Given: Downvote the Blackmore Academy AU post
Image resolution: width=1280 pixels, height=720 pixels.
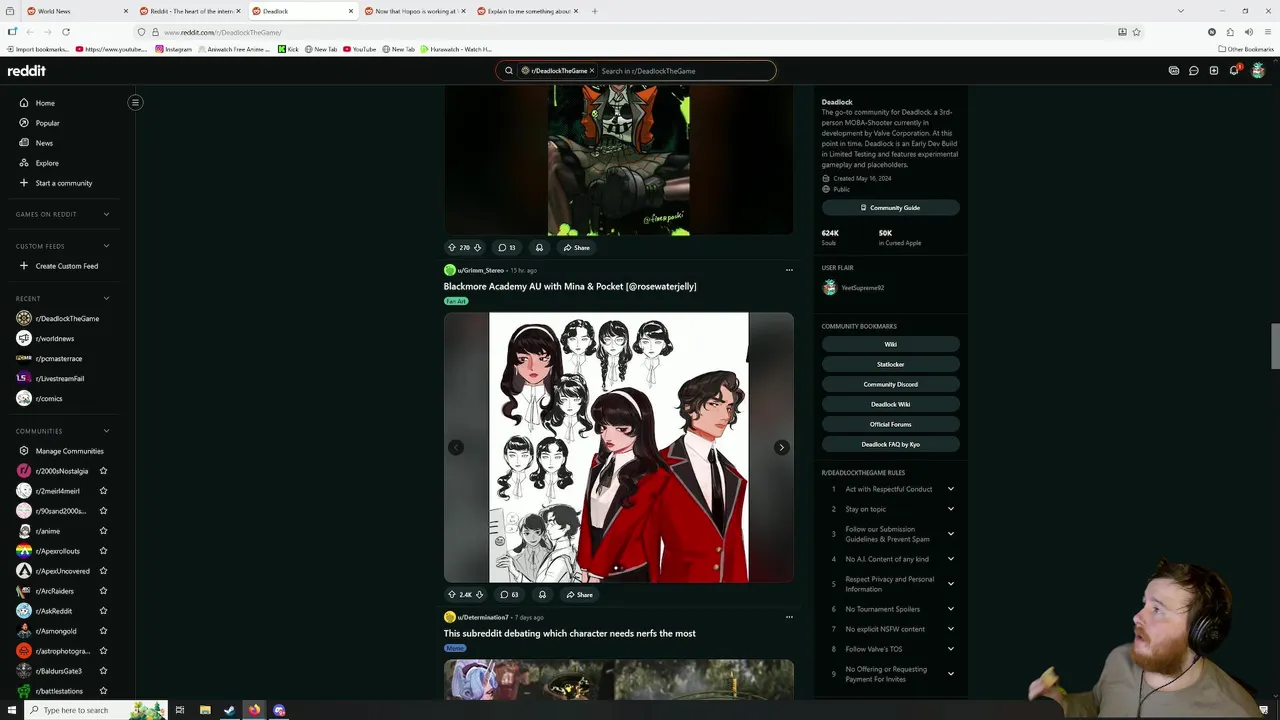Looking at the screenshot, I should tap(479, 595).
